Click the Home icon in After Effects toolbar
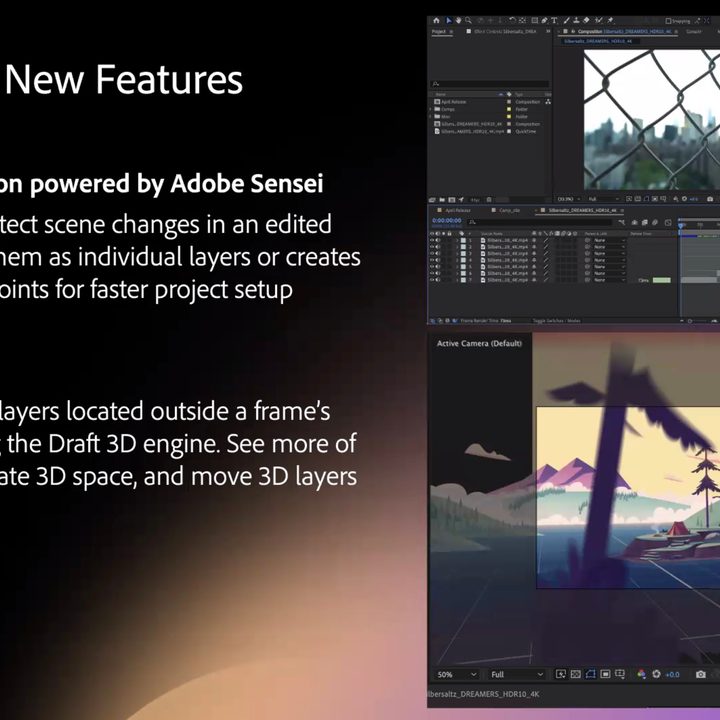720x720 pixels. [x=436, y=20]
